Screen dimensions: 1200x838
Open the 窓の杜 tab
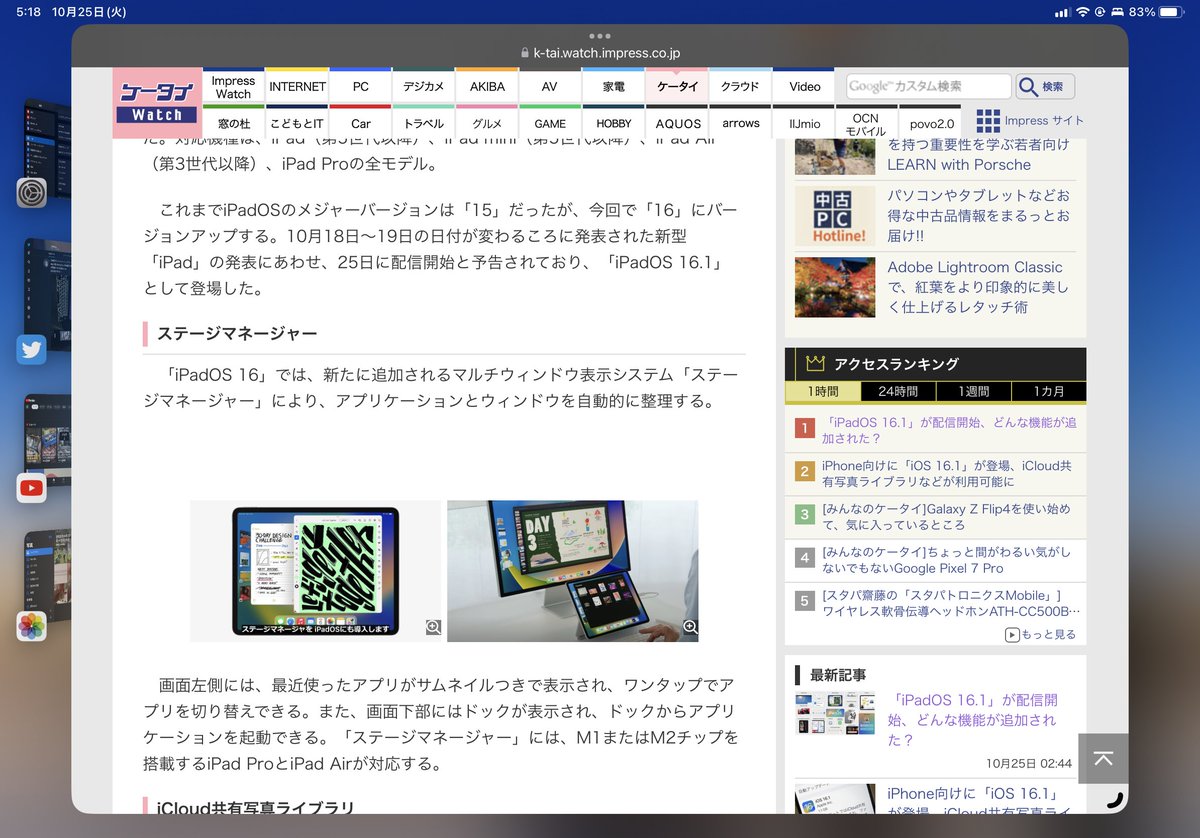pos(233,123)
